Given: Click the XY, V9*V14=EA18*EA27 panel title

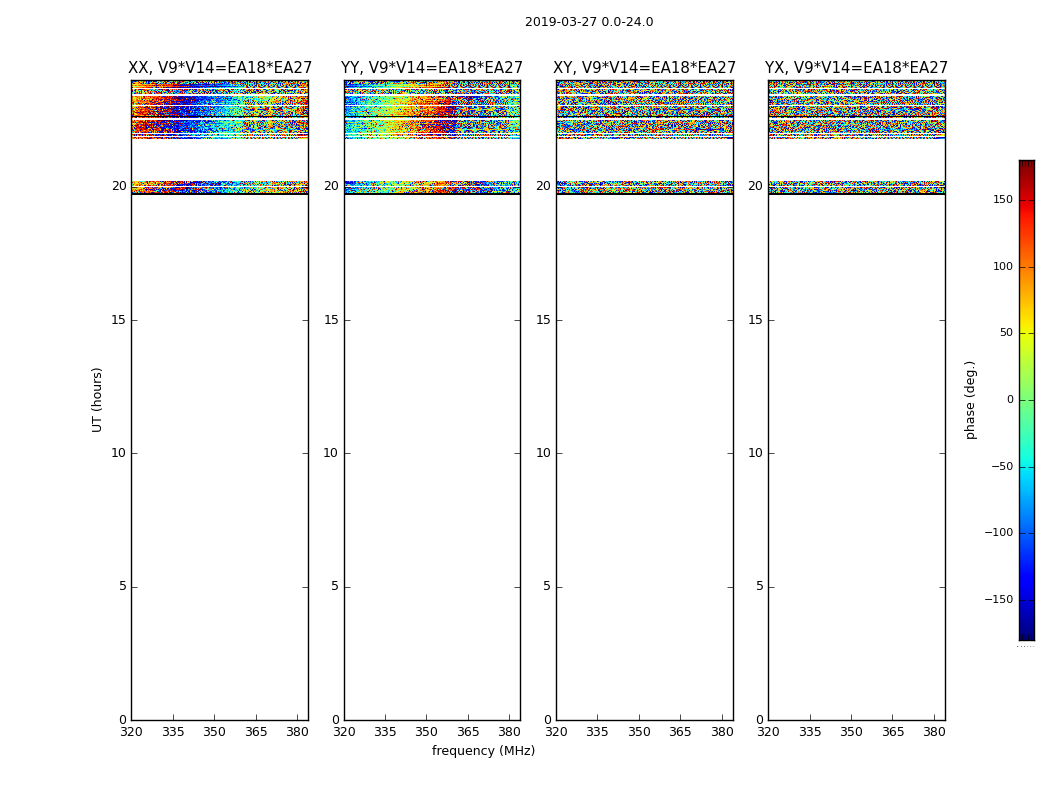Looking at the screenshot, I should point(644,68).
